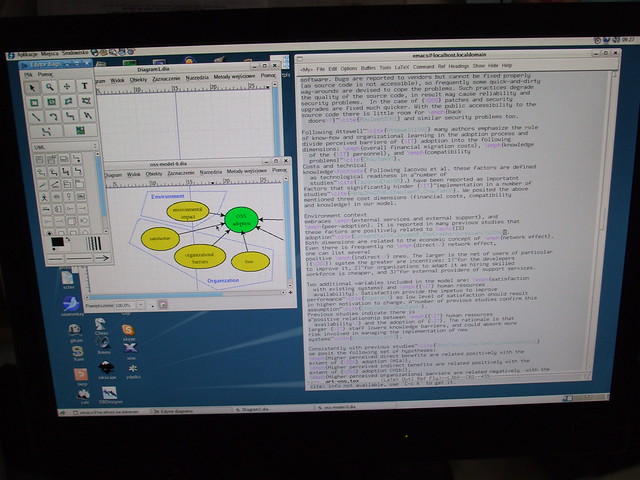Switch to oss-model-6.dia taskbar button

point(355,407)
